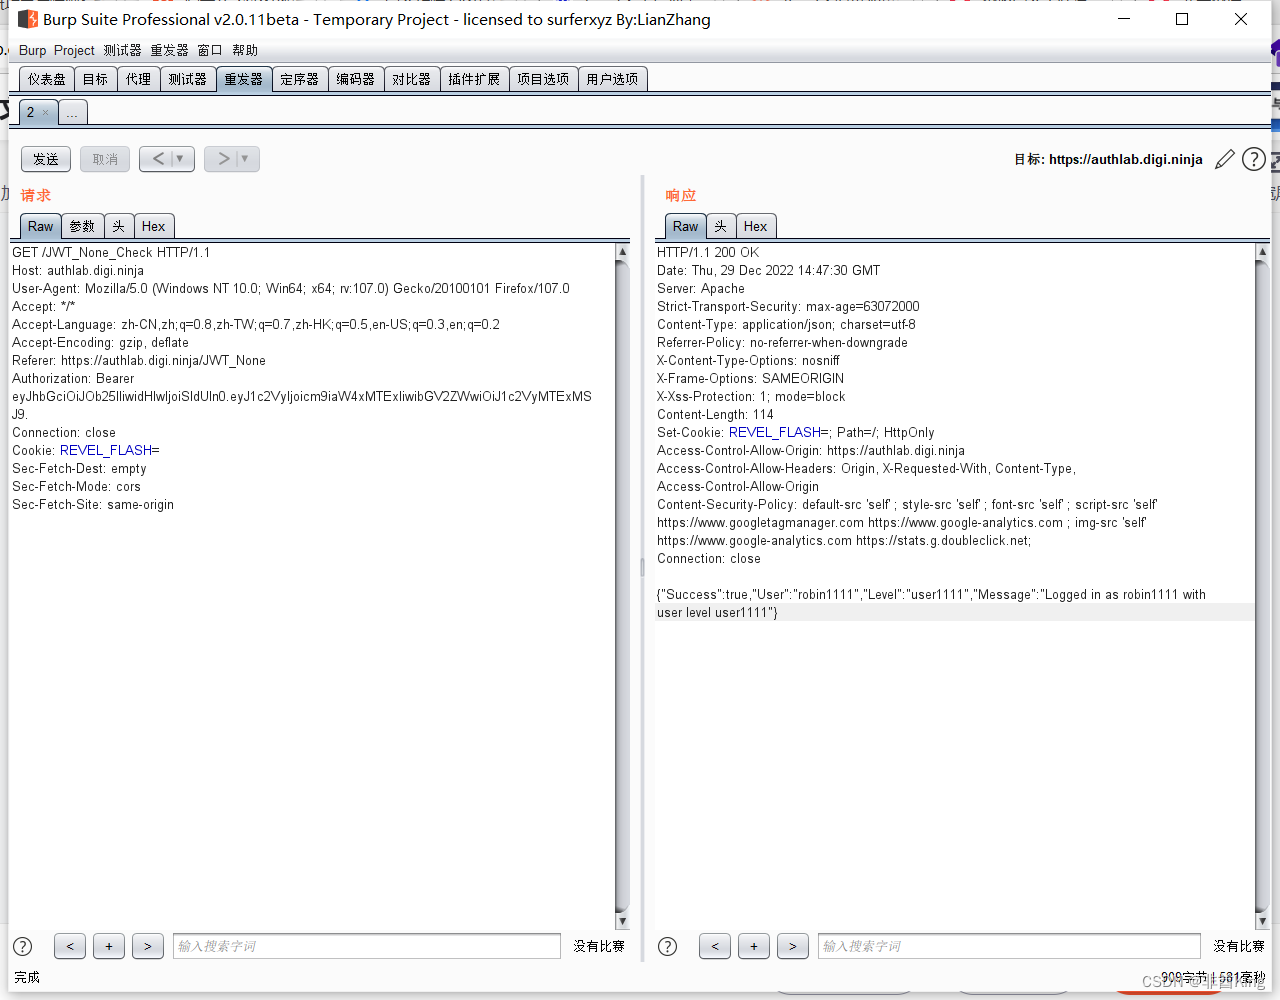Select repeater sub-tab 2
This screenshot has width=1280, height=1000.
coord(31,112)
